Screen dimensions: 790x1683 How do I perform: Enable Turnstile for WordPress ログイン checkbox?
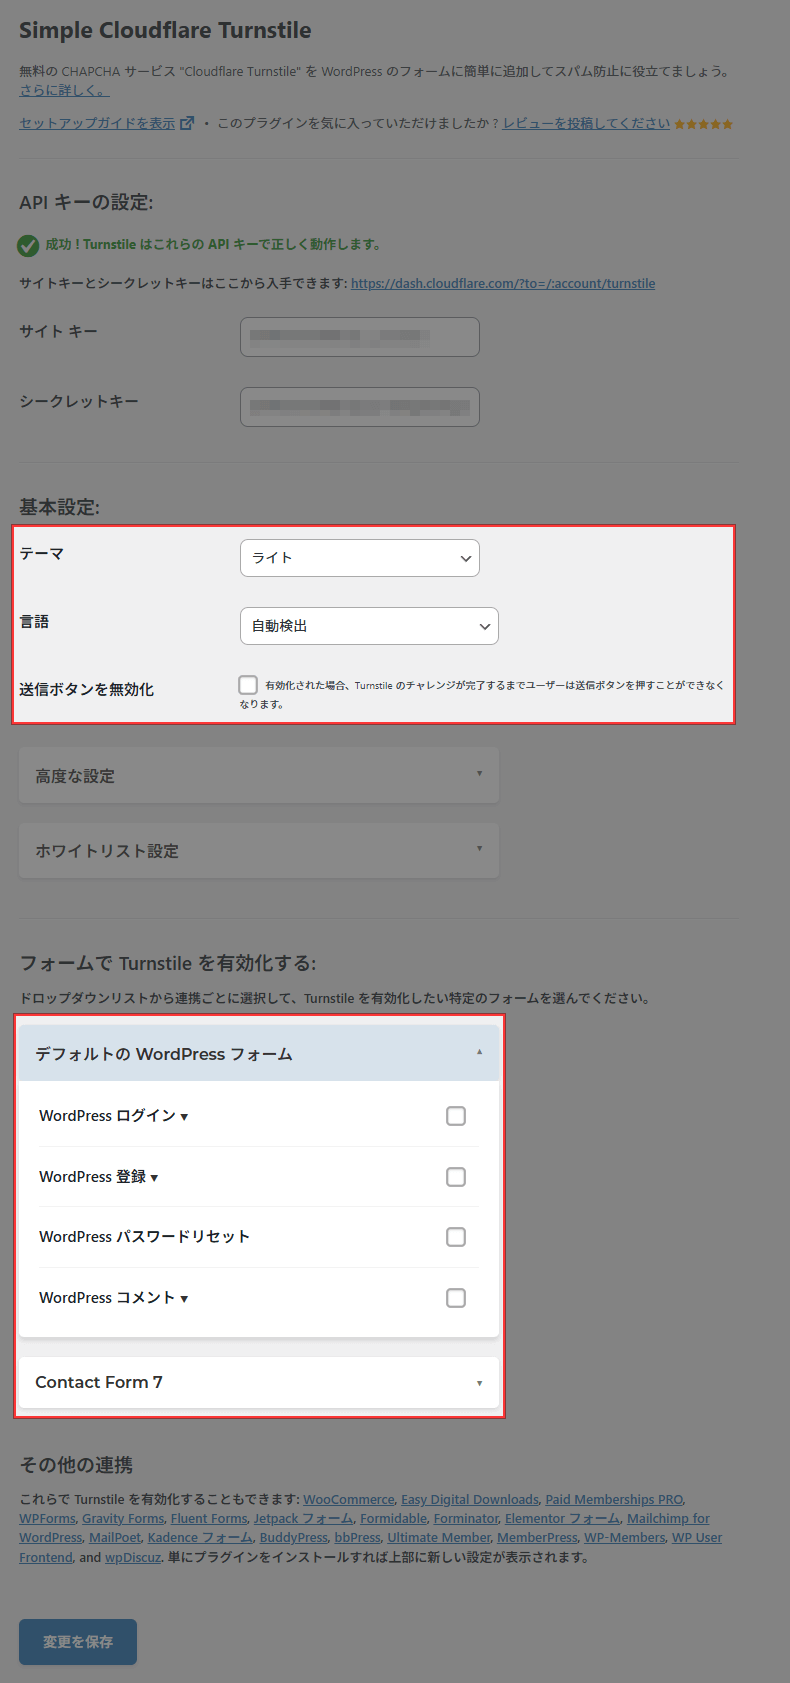click(456, 1116)
